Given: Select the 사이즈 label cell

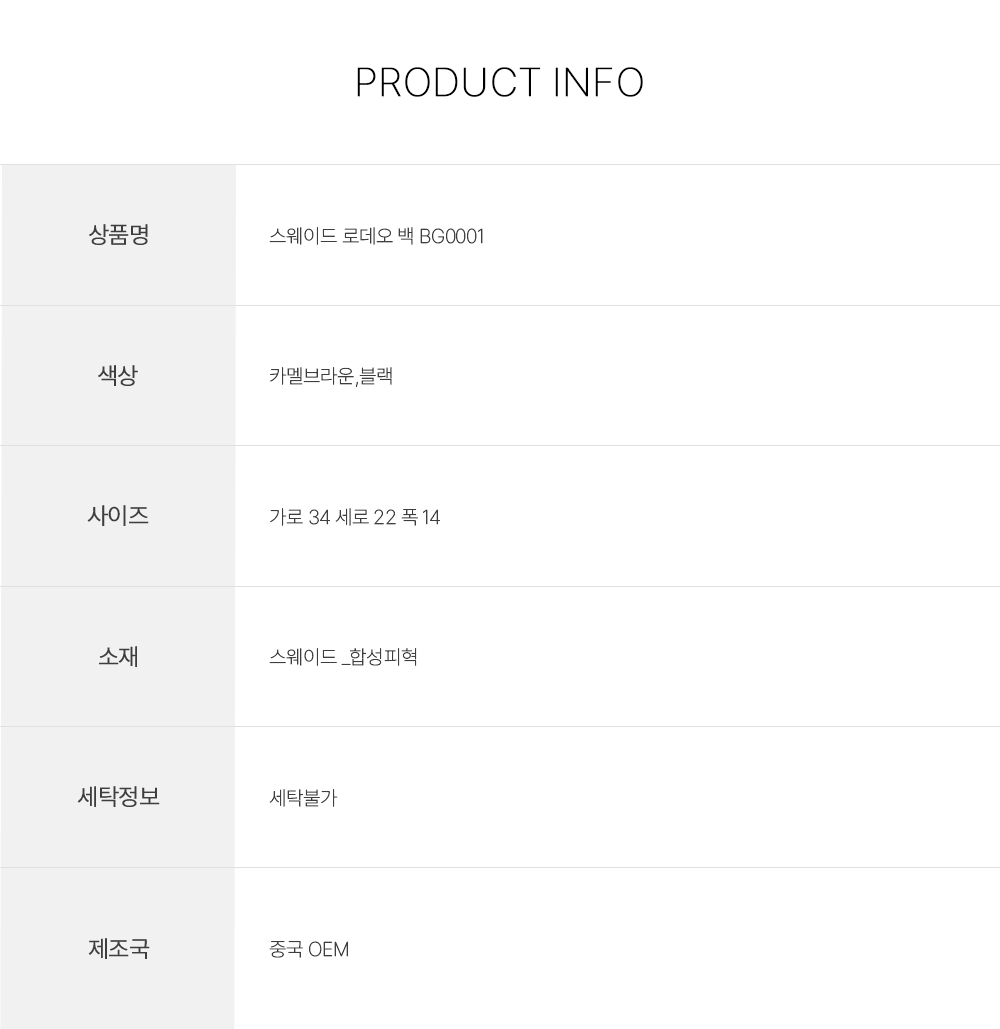Looking at the screenshot, I should tap(118, 516).
